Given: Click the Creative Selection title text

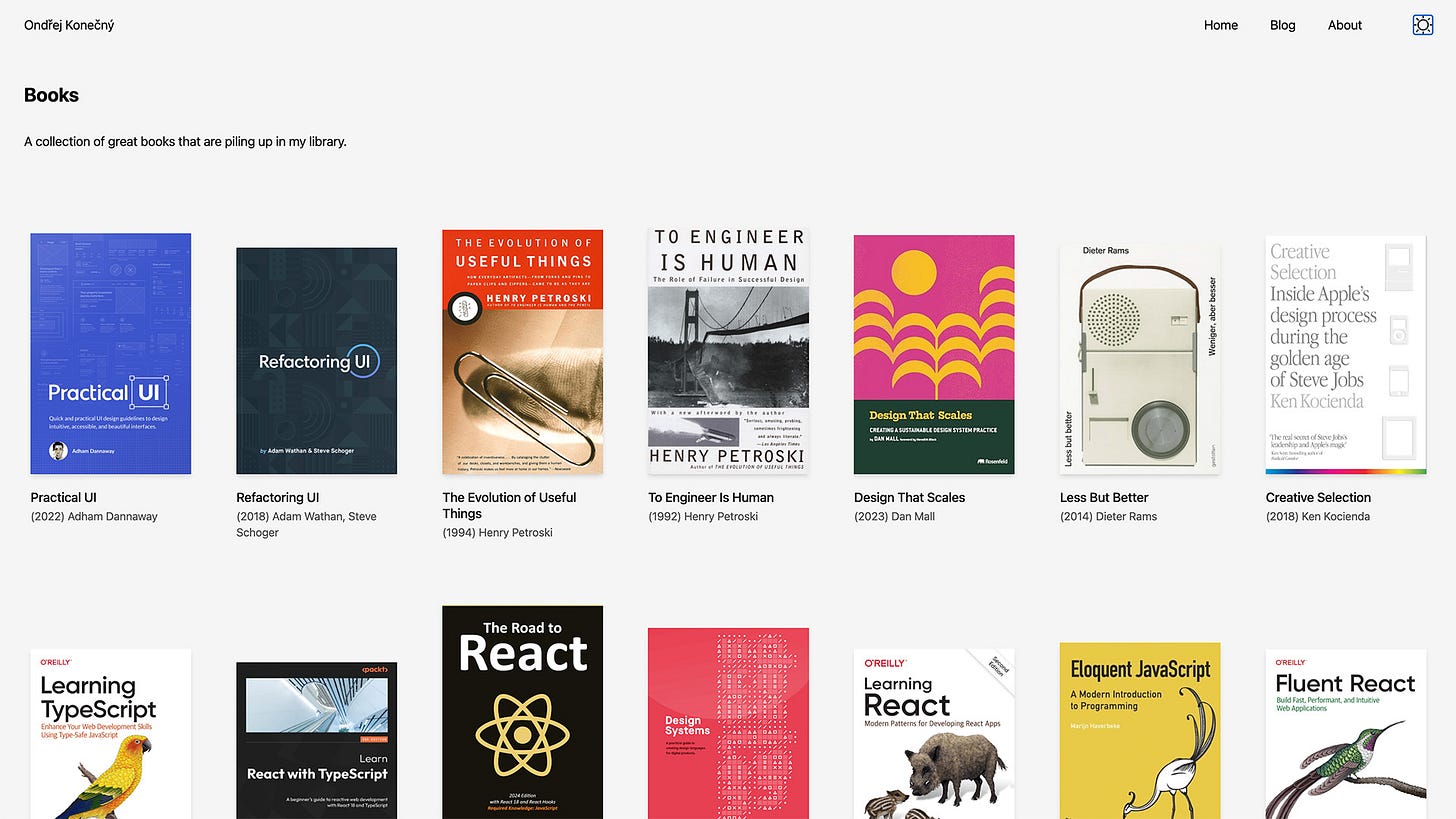Looking at the screenshot, I should pos(1318,497).
